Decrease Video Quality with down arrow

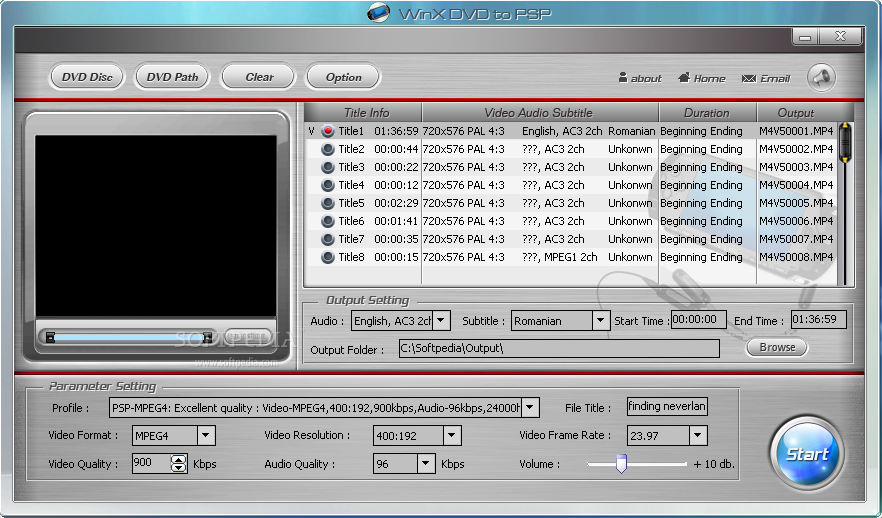179,468
